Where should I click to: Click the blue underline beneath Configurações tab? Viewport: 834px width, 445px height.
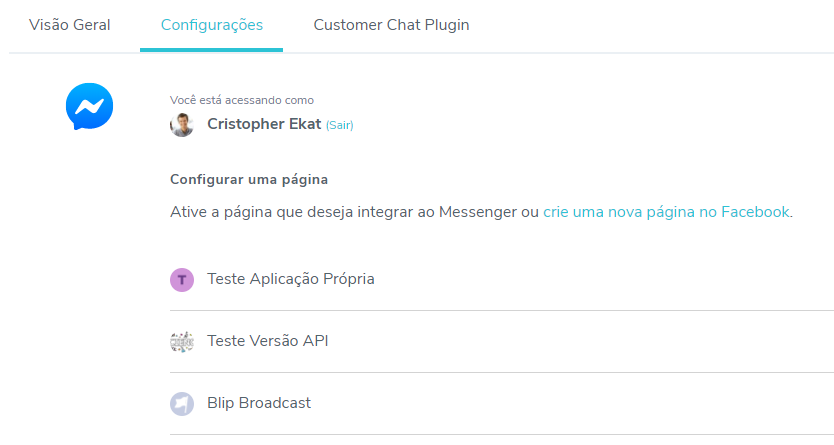(212, 49)
